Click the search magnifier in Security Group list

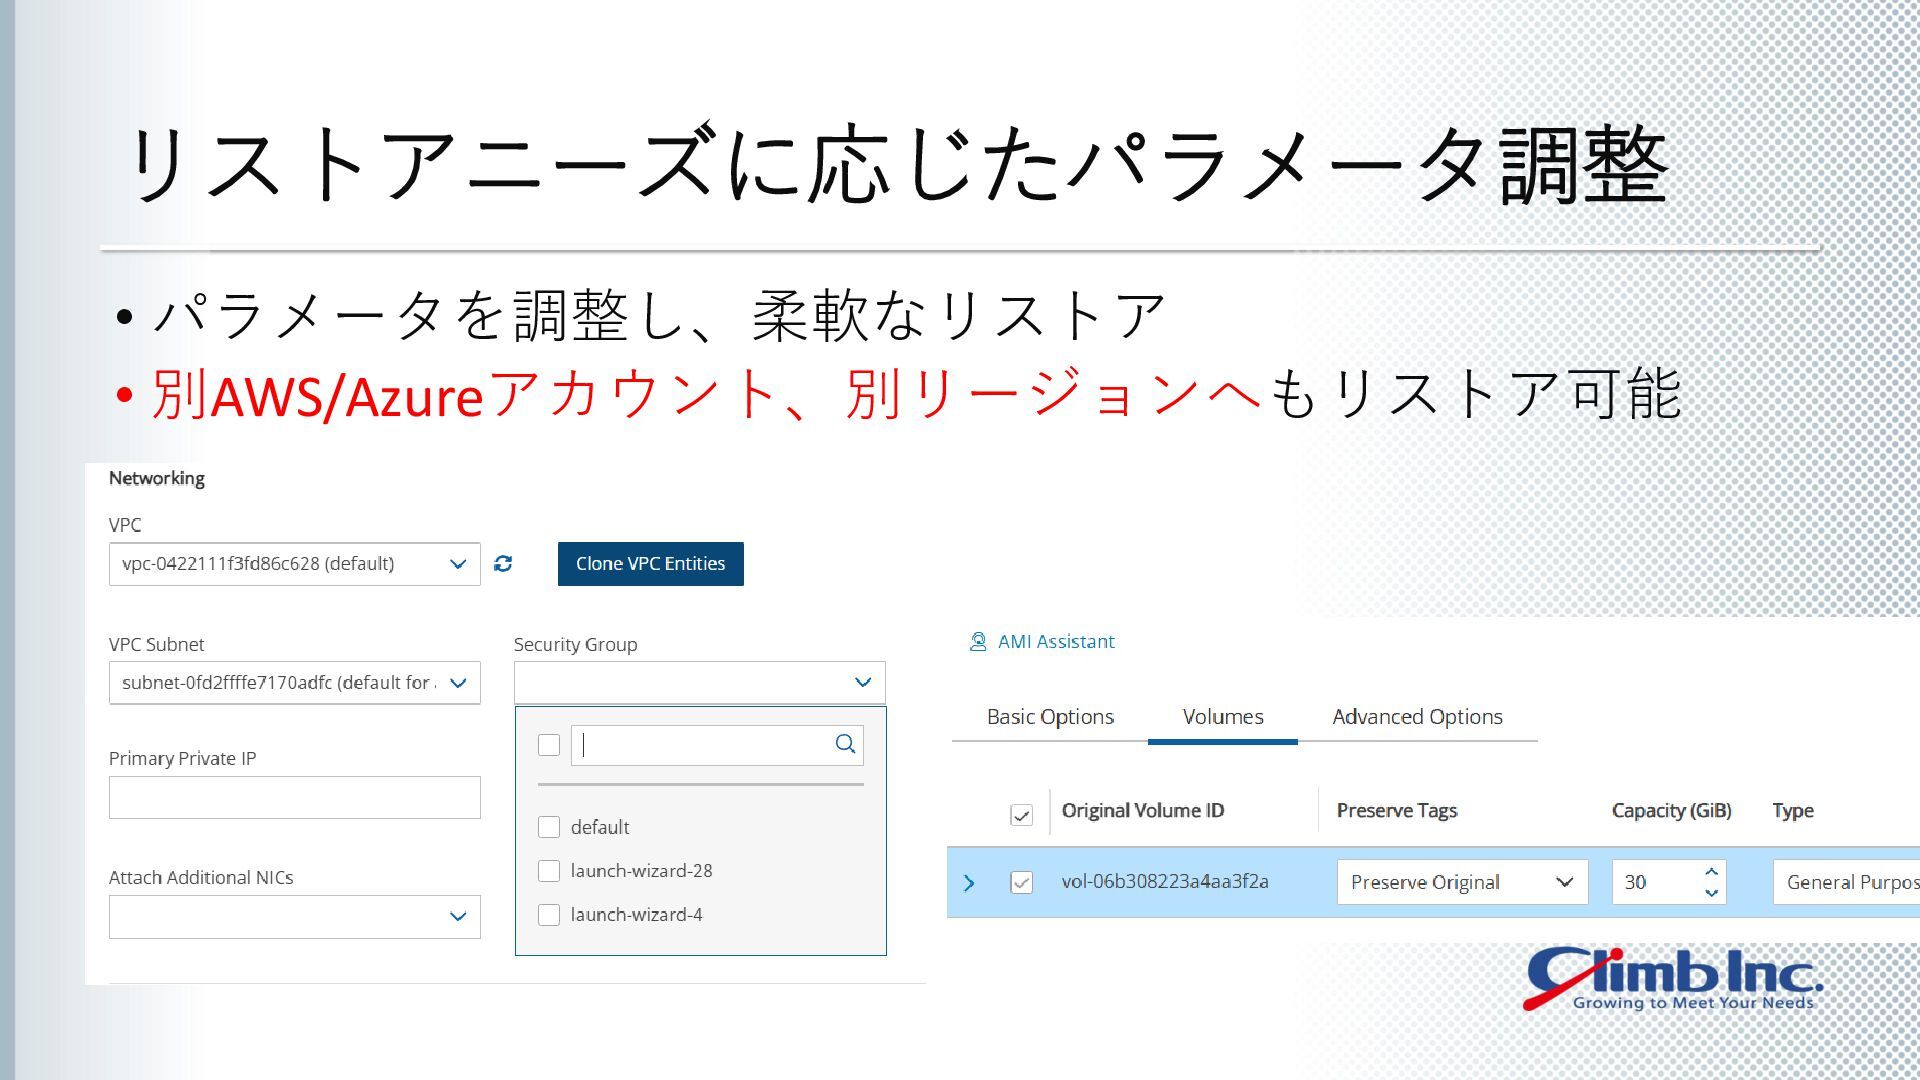(x=845, y=744)
